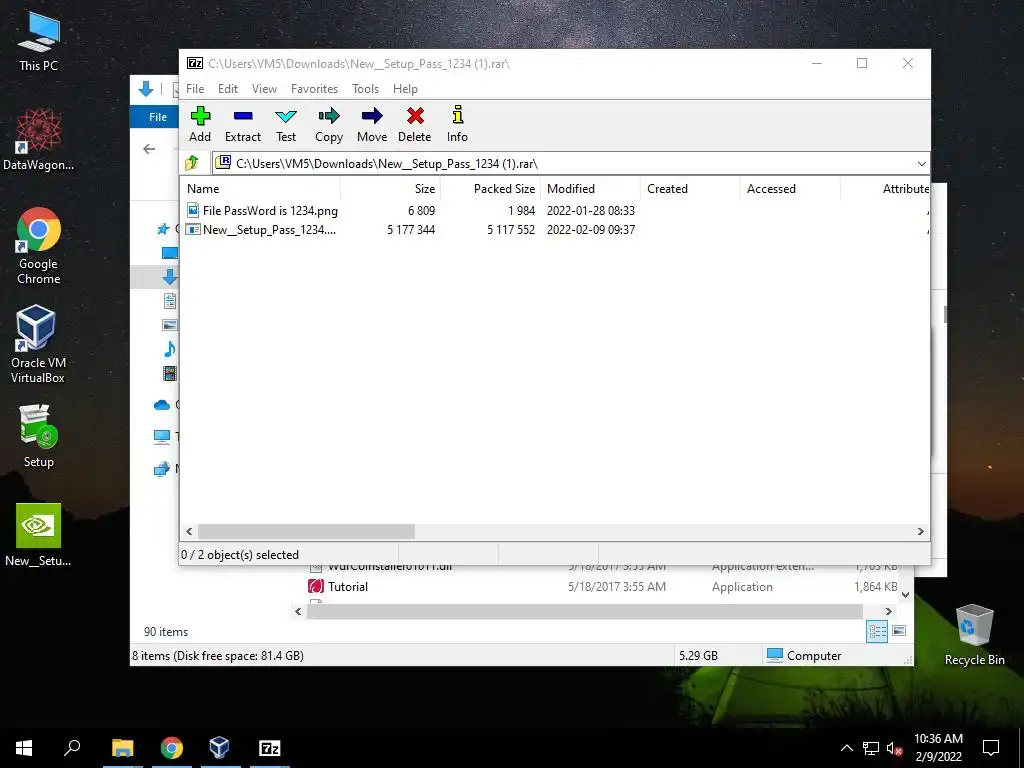Image resolution: width=1024 pixels, height=768 pixels.
Task: Select the Move toolbar icon
Action: pos(372,124)
